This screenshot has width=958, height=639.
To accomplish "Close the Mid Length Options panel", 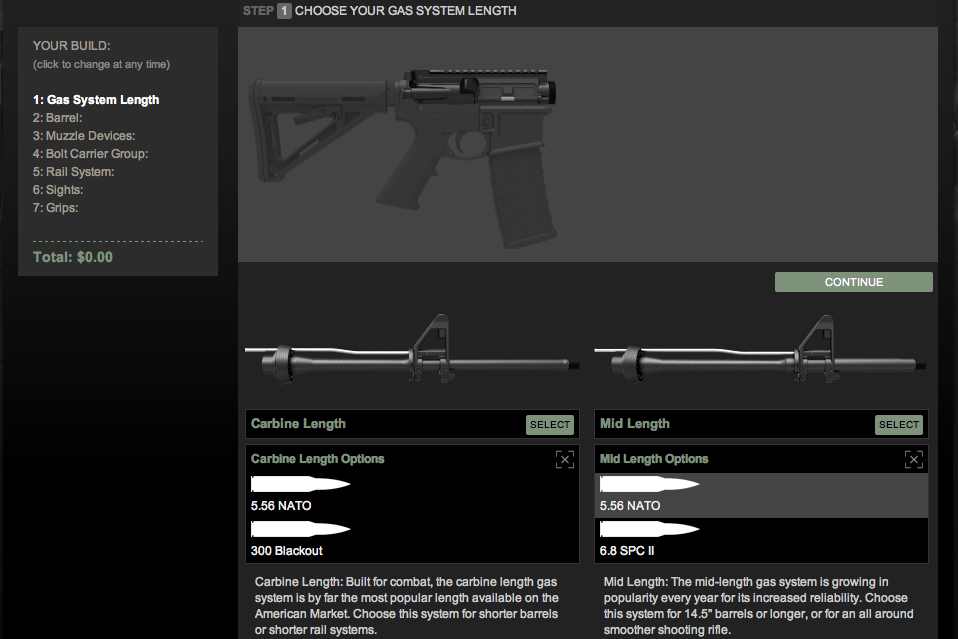I will [913, 459].
